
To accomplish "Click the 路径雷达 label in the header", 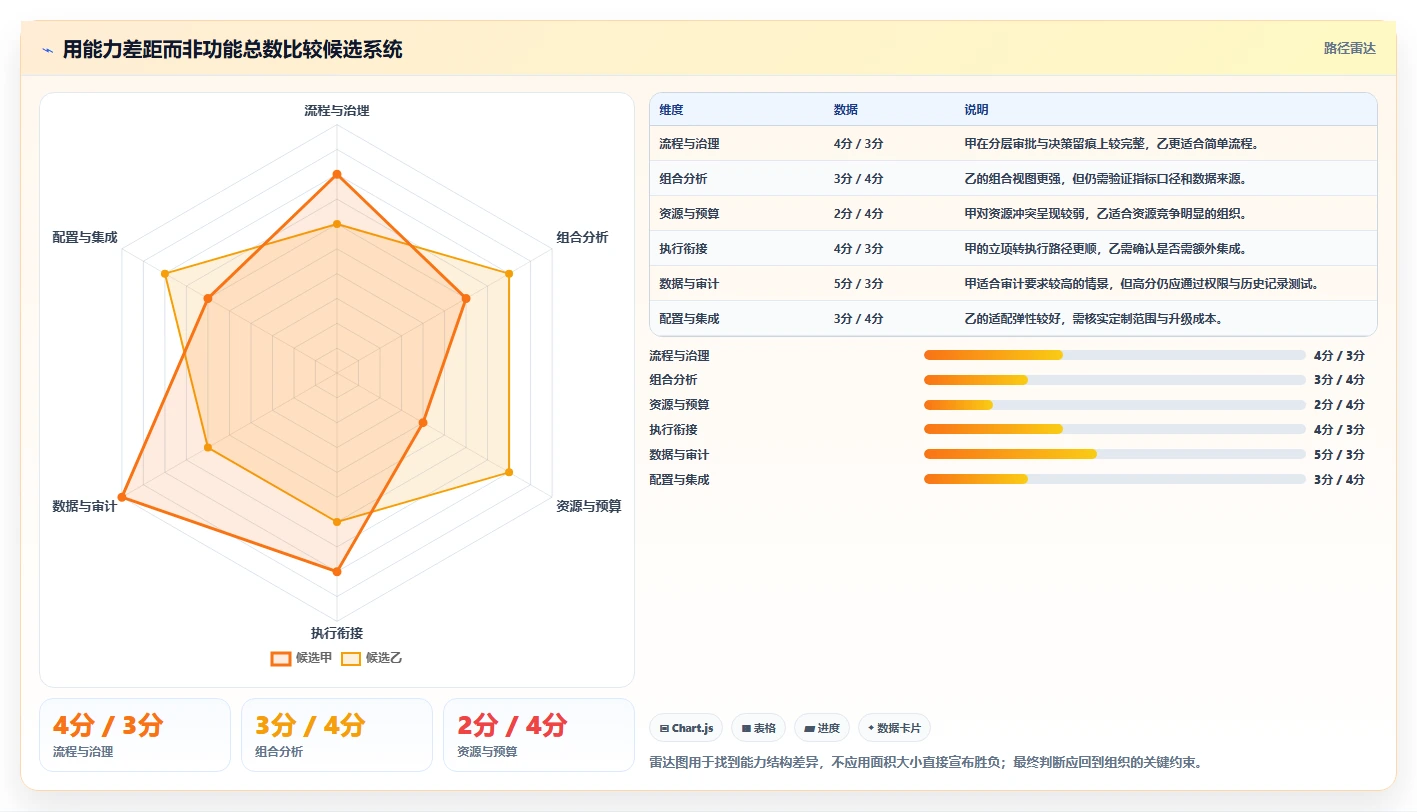I will [x=1349, y=48].
